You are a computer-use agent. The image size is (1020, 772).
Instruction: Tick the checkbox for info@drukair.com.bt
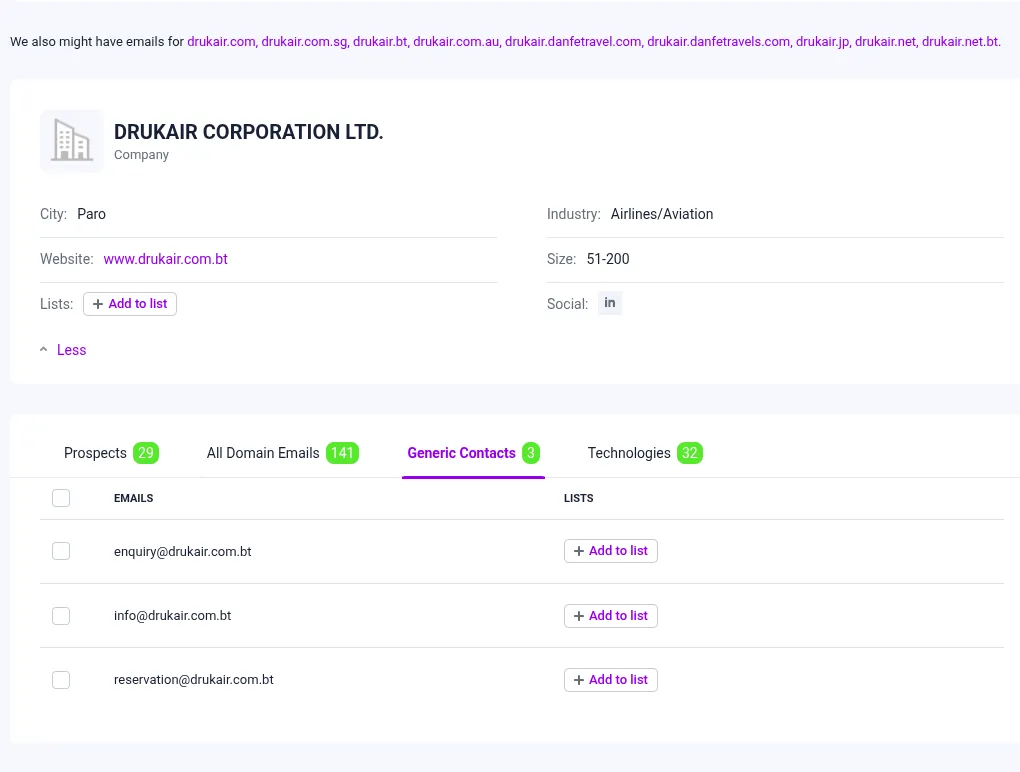[61, 616]
